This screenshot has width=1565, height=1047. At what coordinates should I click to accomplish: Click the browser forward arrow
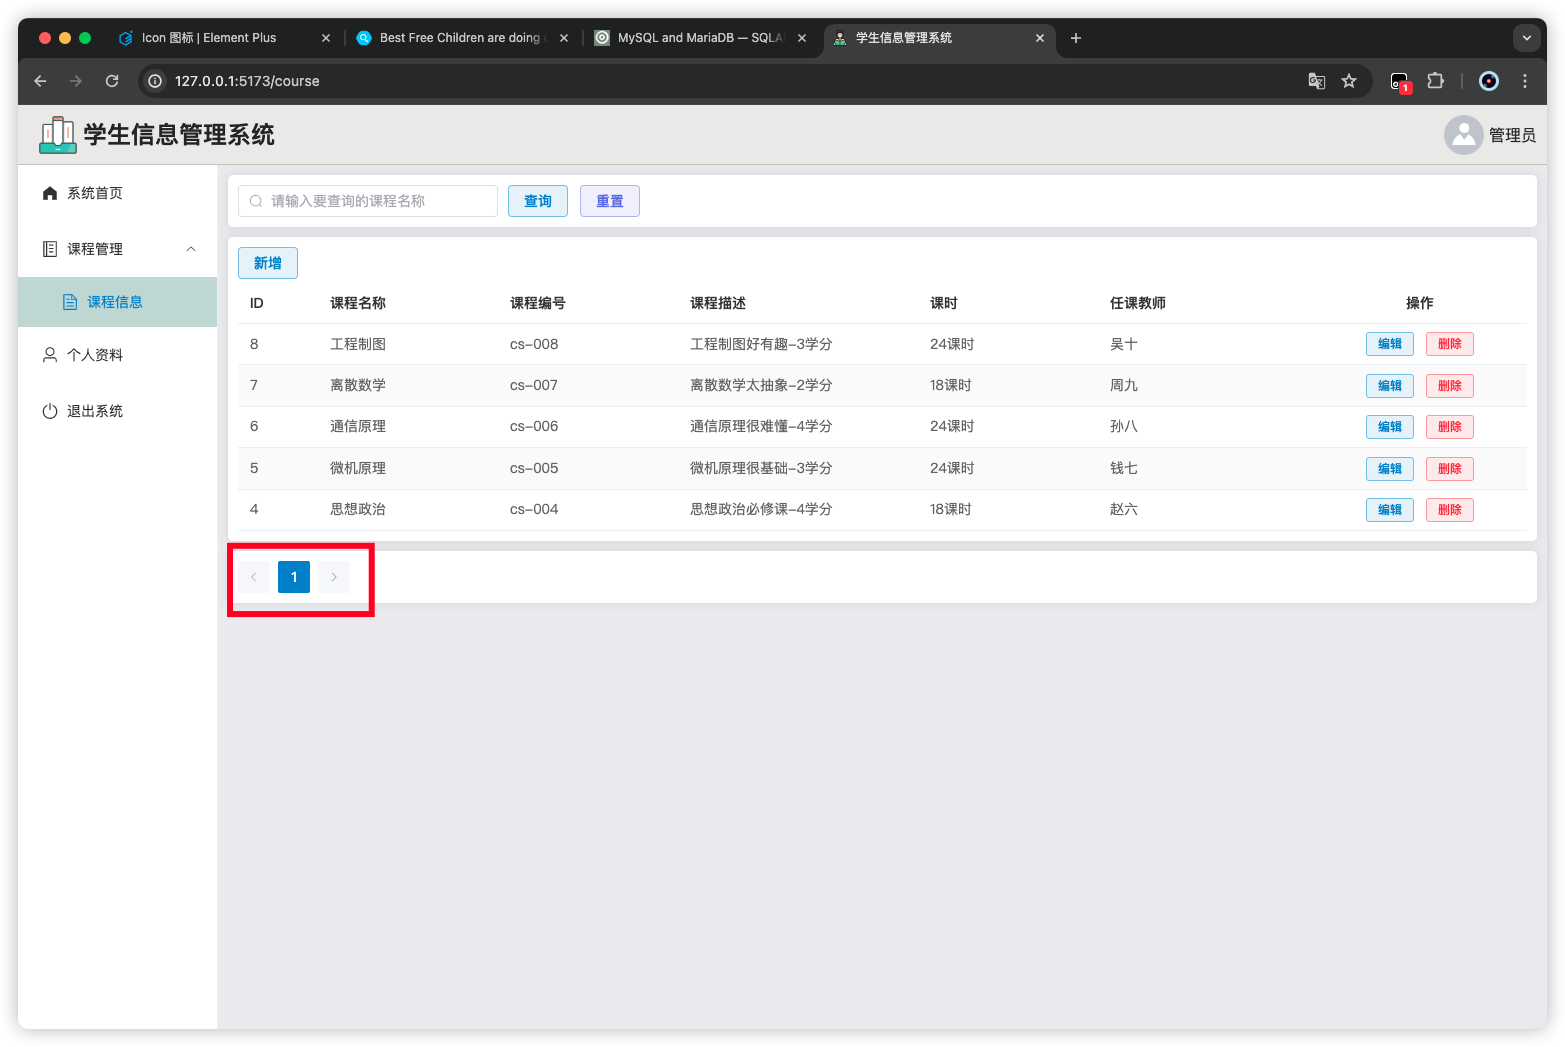76,81
